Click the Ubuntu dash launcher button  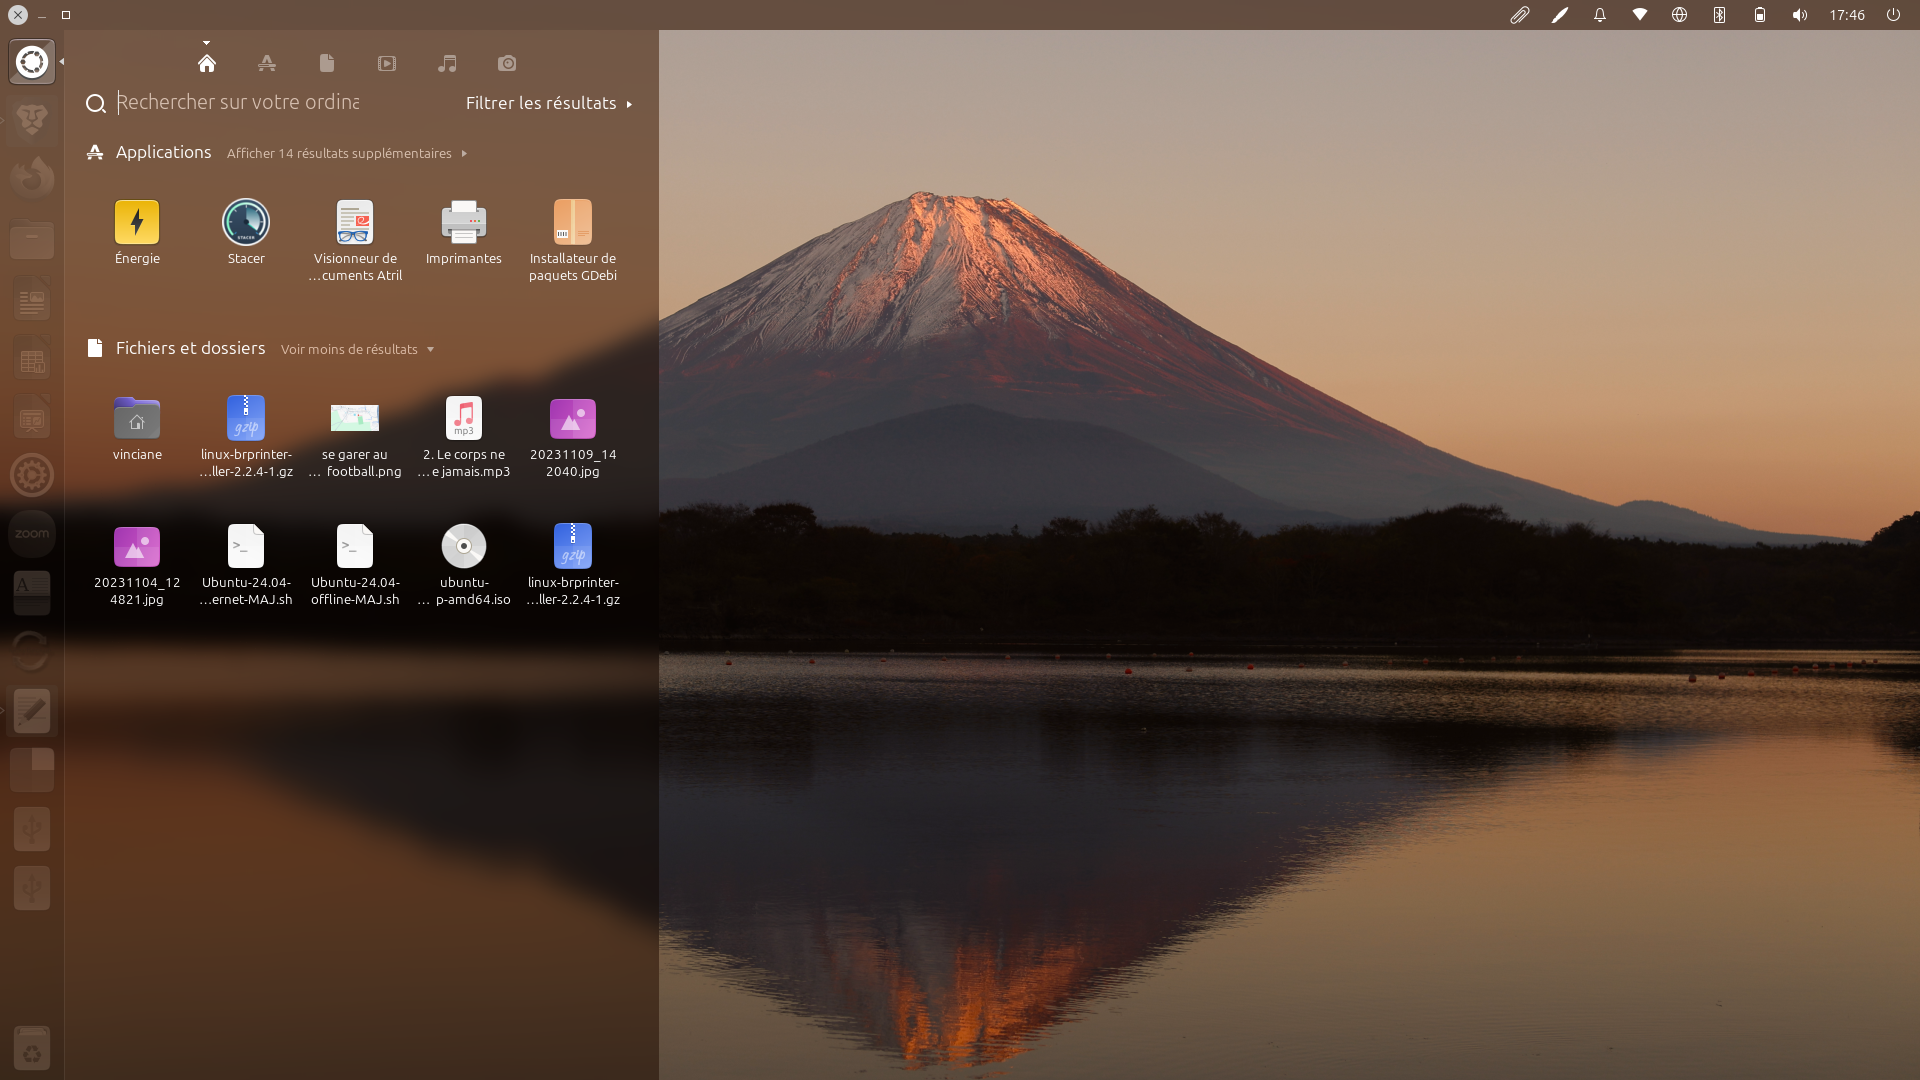coord(32,62)
